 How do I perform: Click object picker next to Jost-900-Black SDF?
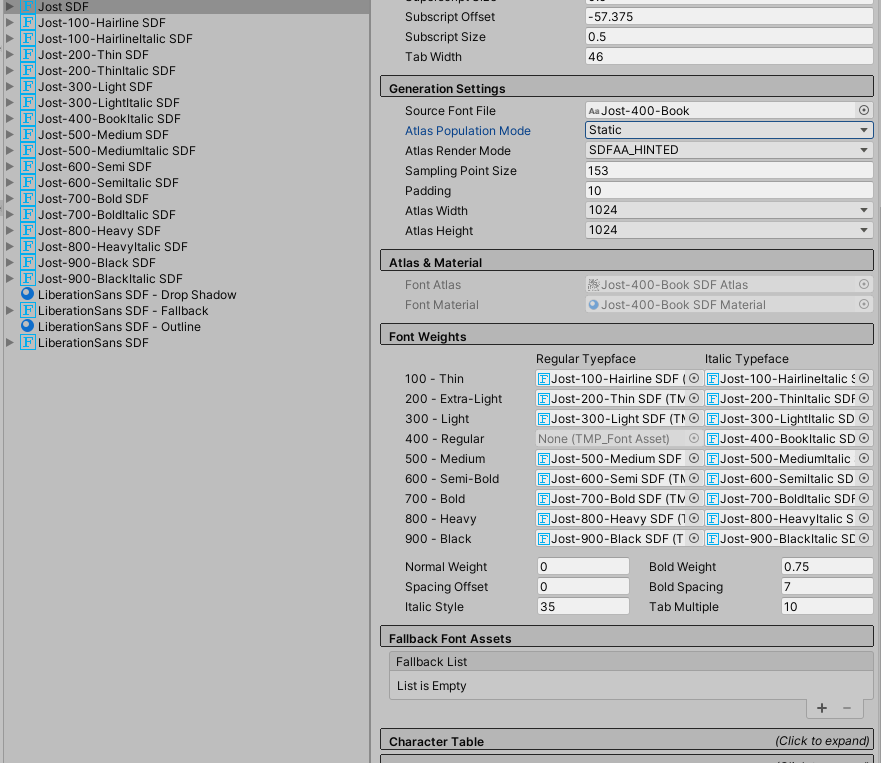[x=694, y=538]
